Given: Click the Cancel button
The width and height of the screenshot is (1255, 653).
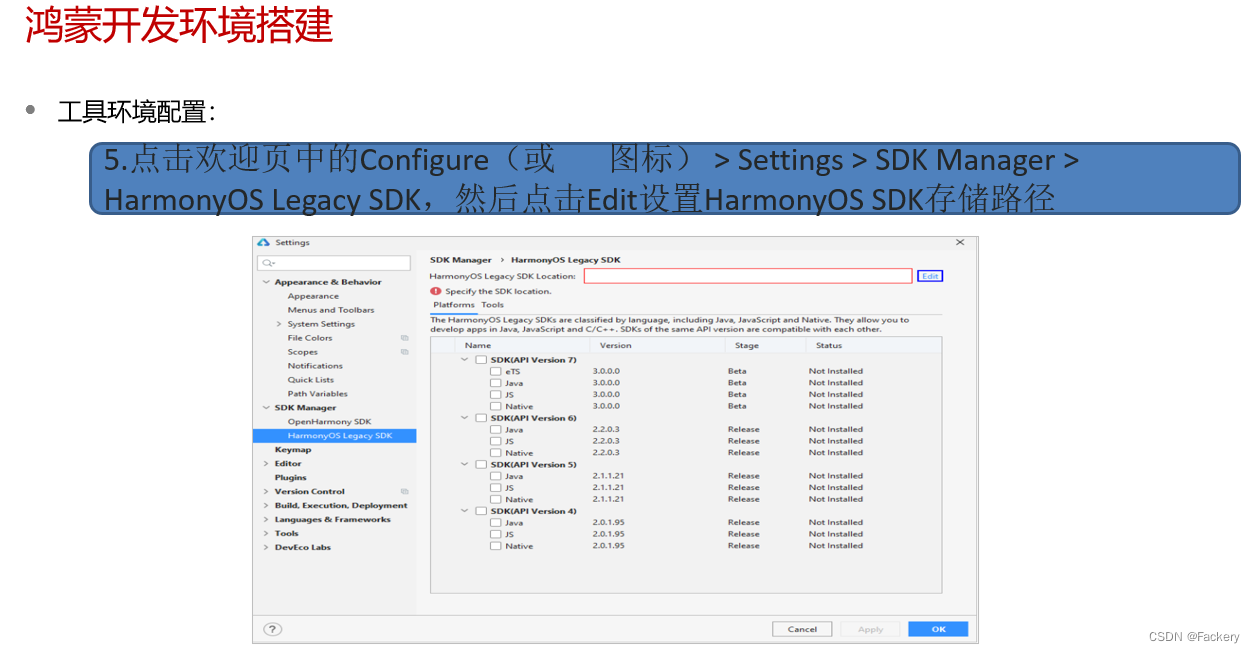Looking at the screenshot, I should tap(802, 629).
